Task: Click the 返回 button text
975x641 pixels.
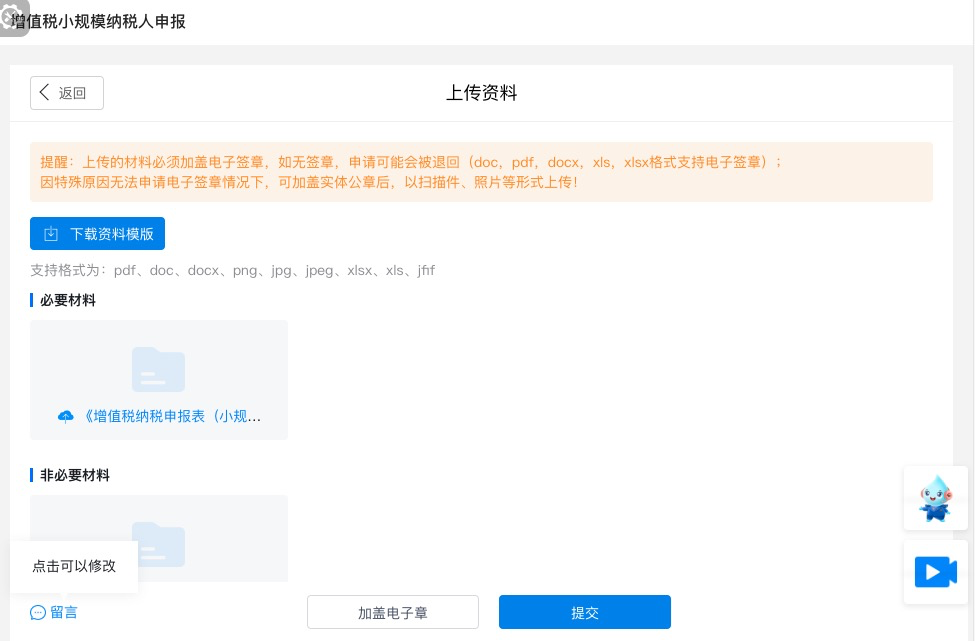Action: pyautogui.click(x=73, y=94)
